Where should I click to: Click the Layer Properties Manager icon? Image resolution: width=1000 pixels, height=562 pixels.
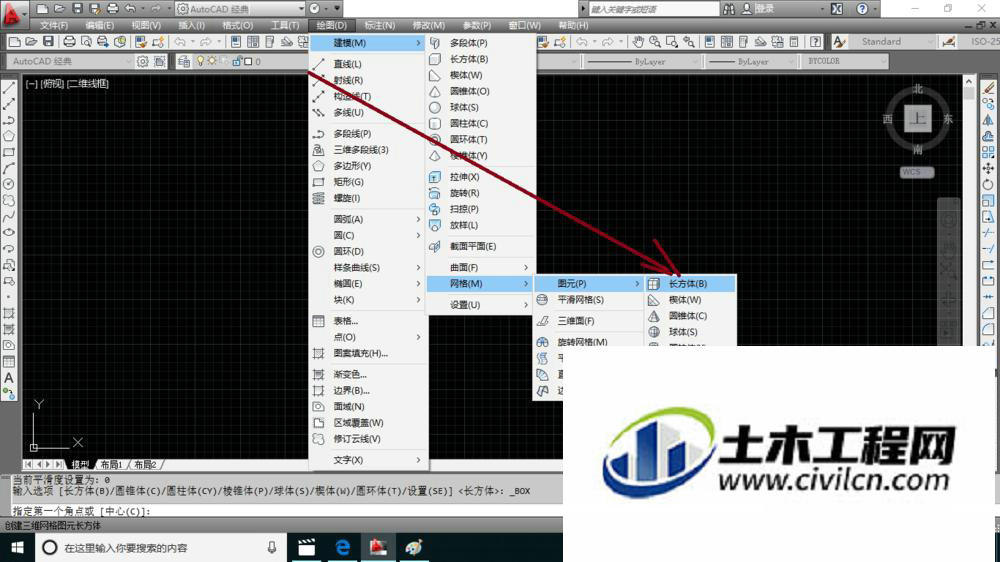coord(184,61)
